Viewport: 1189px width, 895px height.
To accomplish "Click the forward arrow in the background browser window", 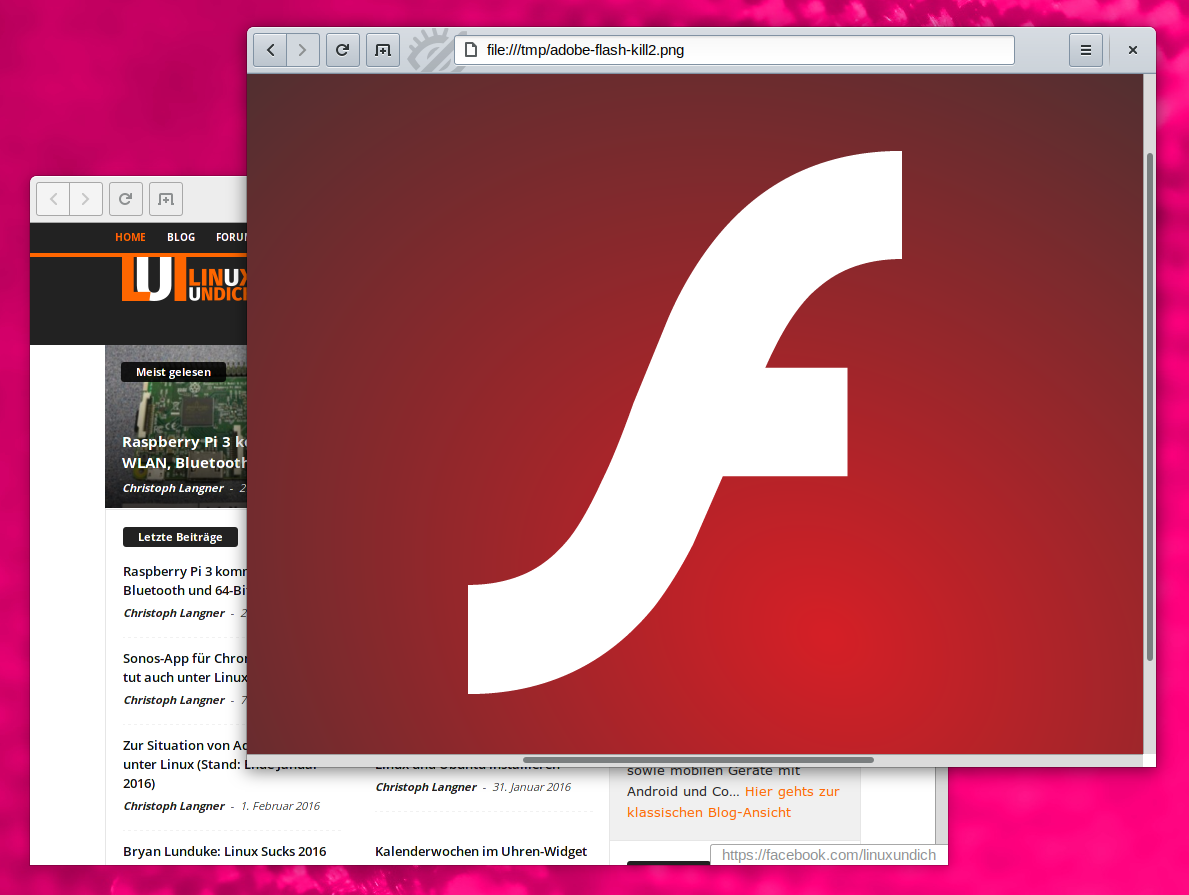I will pos(86,198).
